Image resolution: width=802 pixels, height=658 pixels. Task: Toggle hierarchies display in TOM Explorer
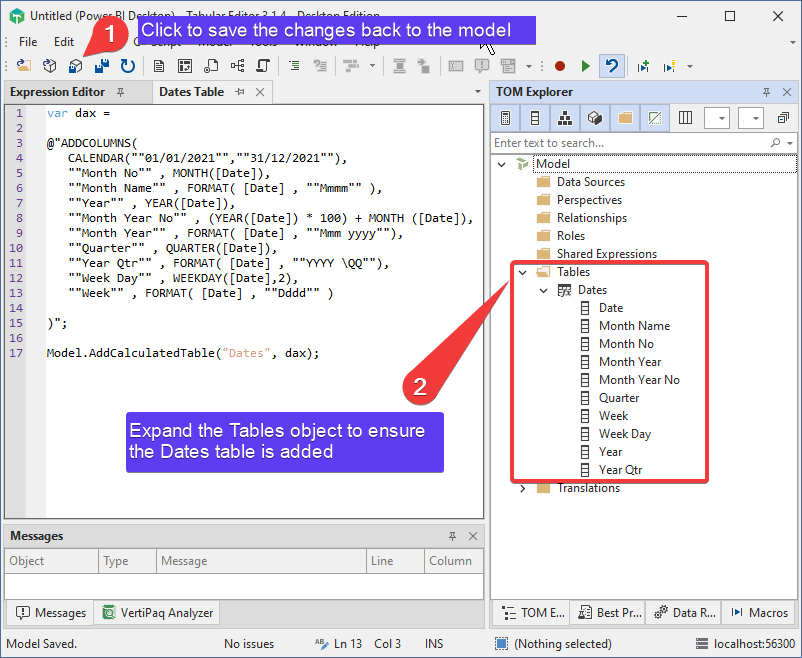pyautogui.click(x=565, y=118)
